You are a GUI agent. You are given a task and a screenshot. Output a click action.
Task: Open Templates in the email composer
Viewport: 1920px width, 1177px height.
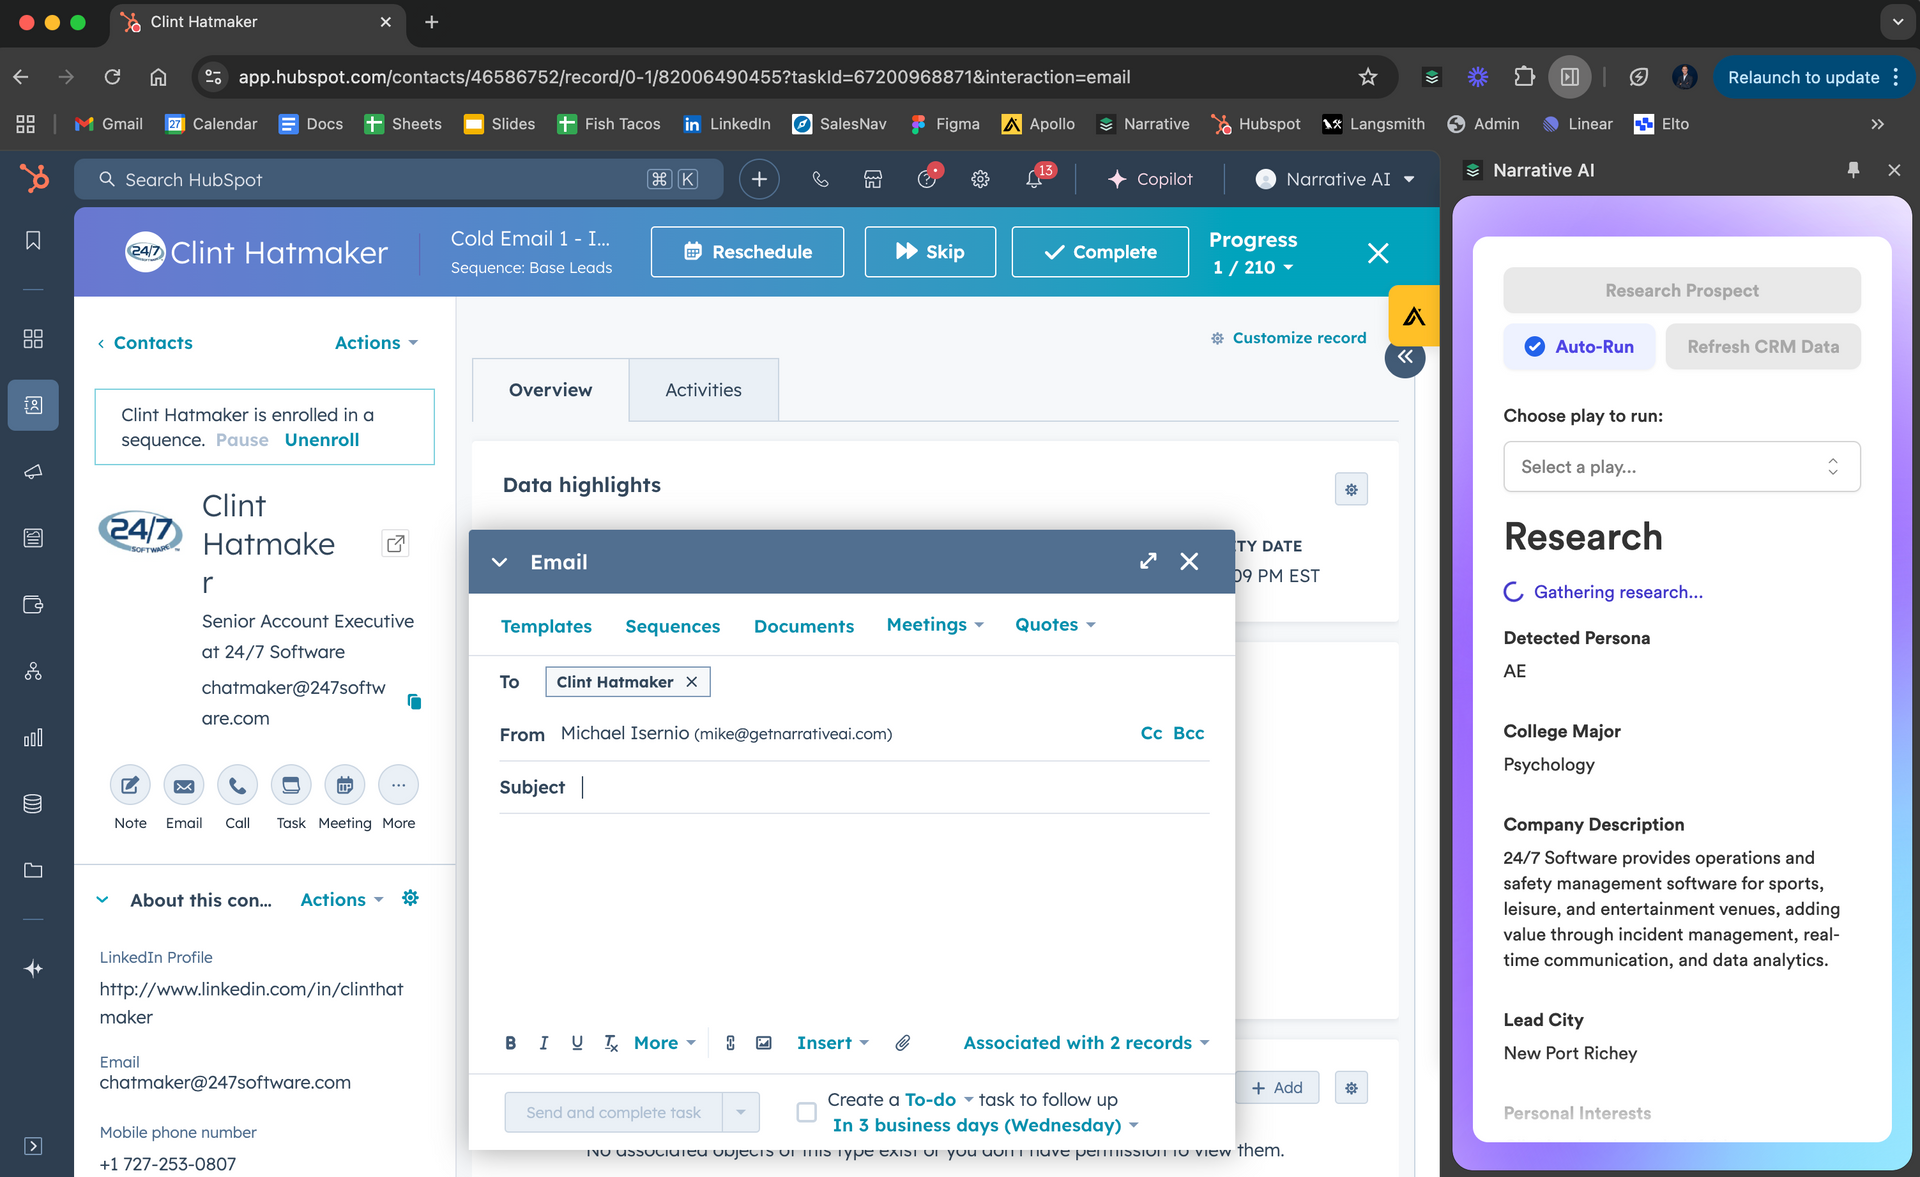(546, 626)
